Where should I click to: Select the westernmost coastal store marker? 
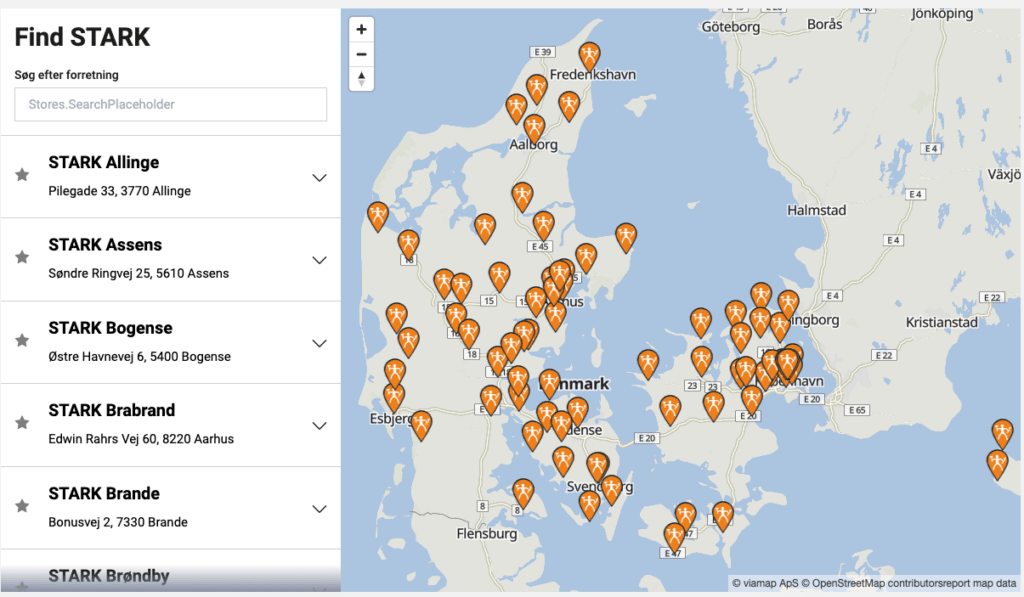pos(377,216)
